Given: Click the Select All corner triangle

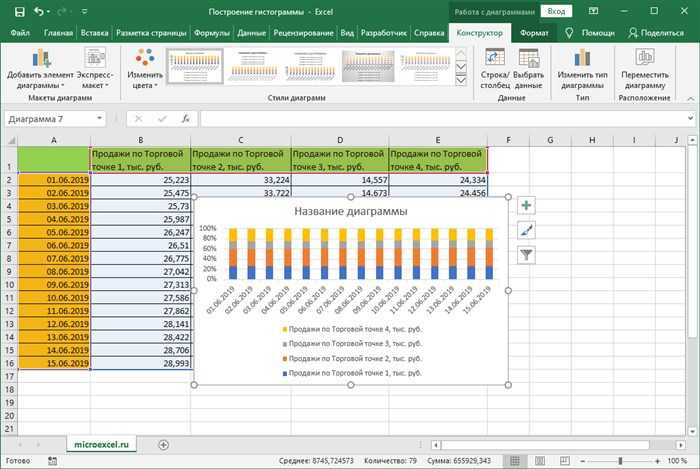Looking at the screenshot, I should pos(11,140).
